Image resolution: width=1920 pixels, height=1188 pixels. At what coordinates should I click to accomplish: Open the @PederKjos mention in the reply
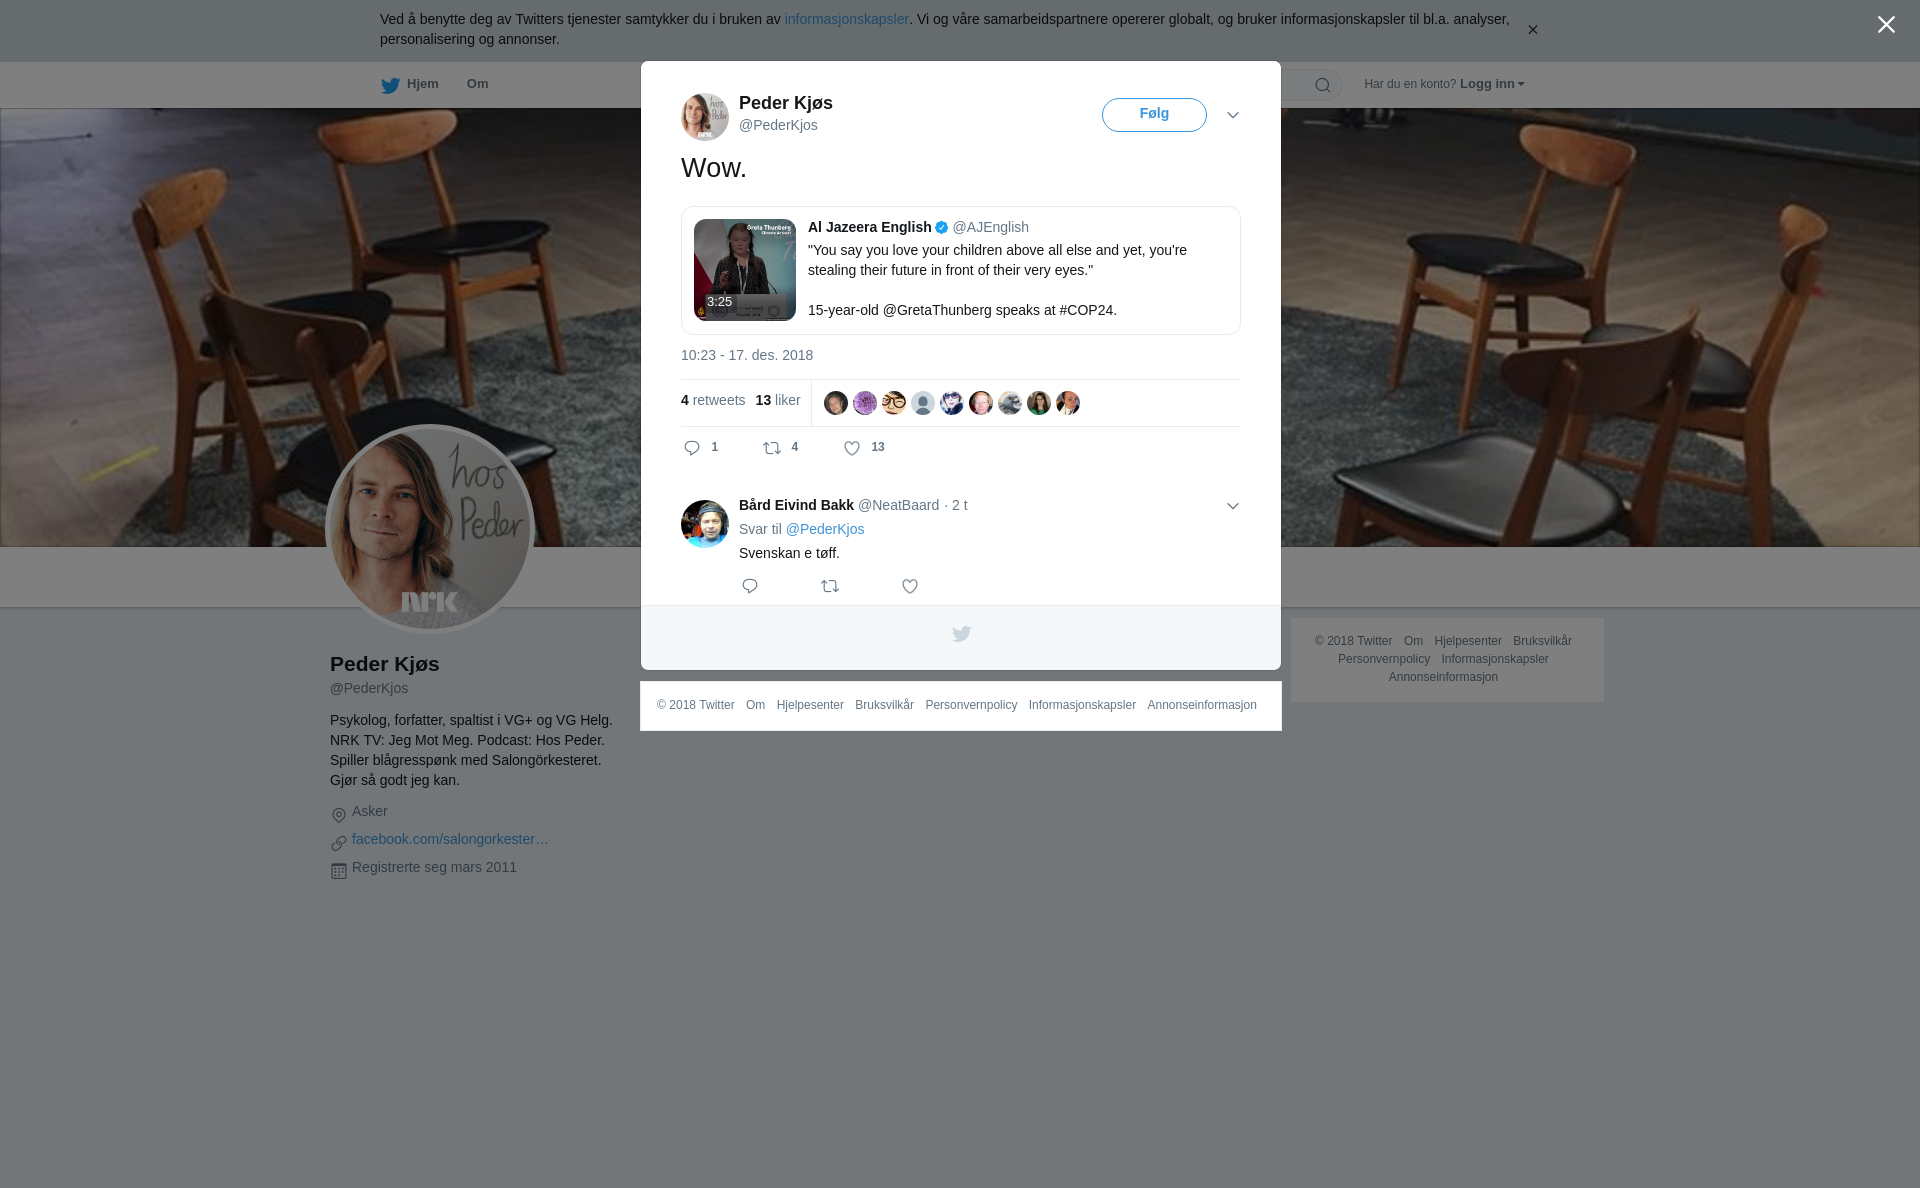coord(825,529)
